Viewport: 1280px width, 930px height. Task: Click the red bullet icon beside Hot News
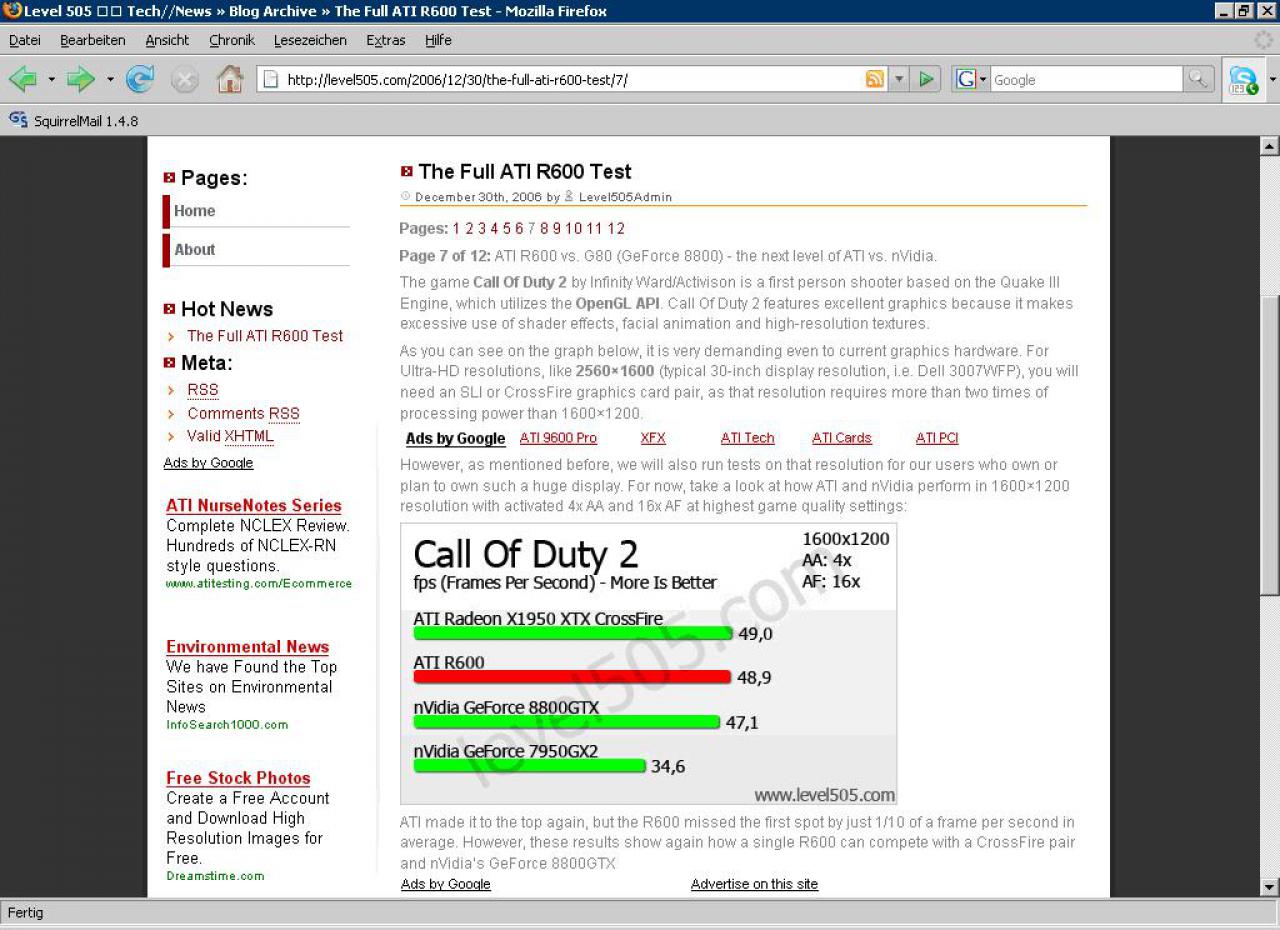(x=169, y=309)
